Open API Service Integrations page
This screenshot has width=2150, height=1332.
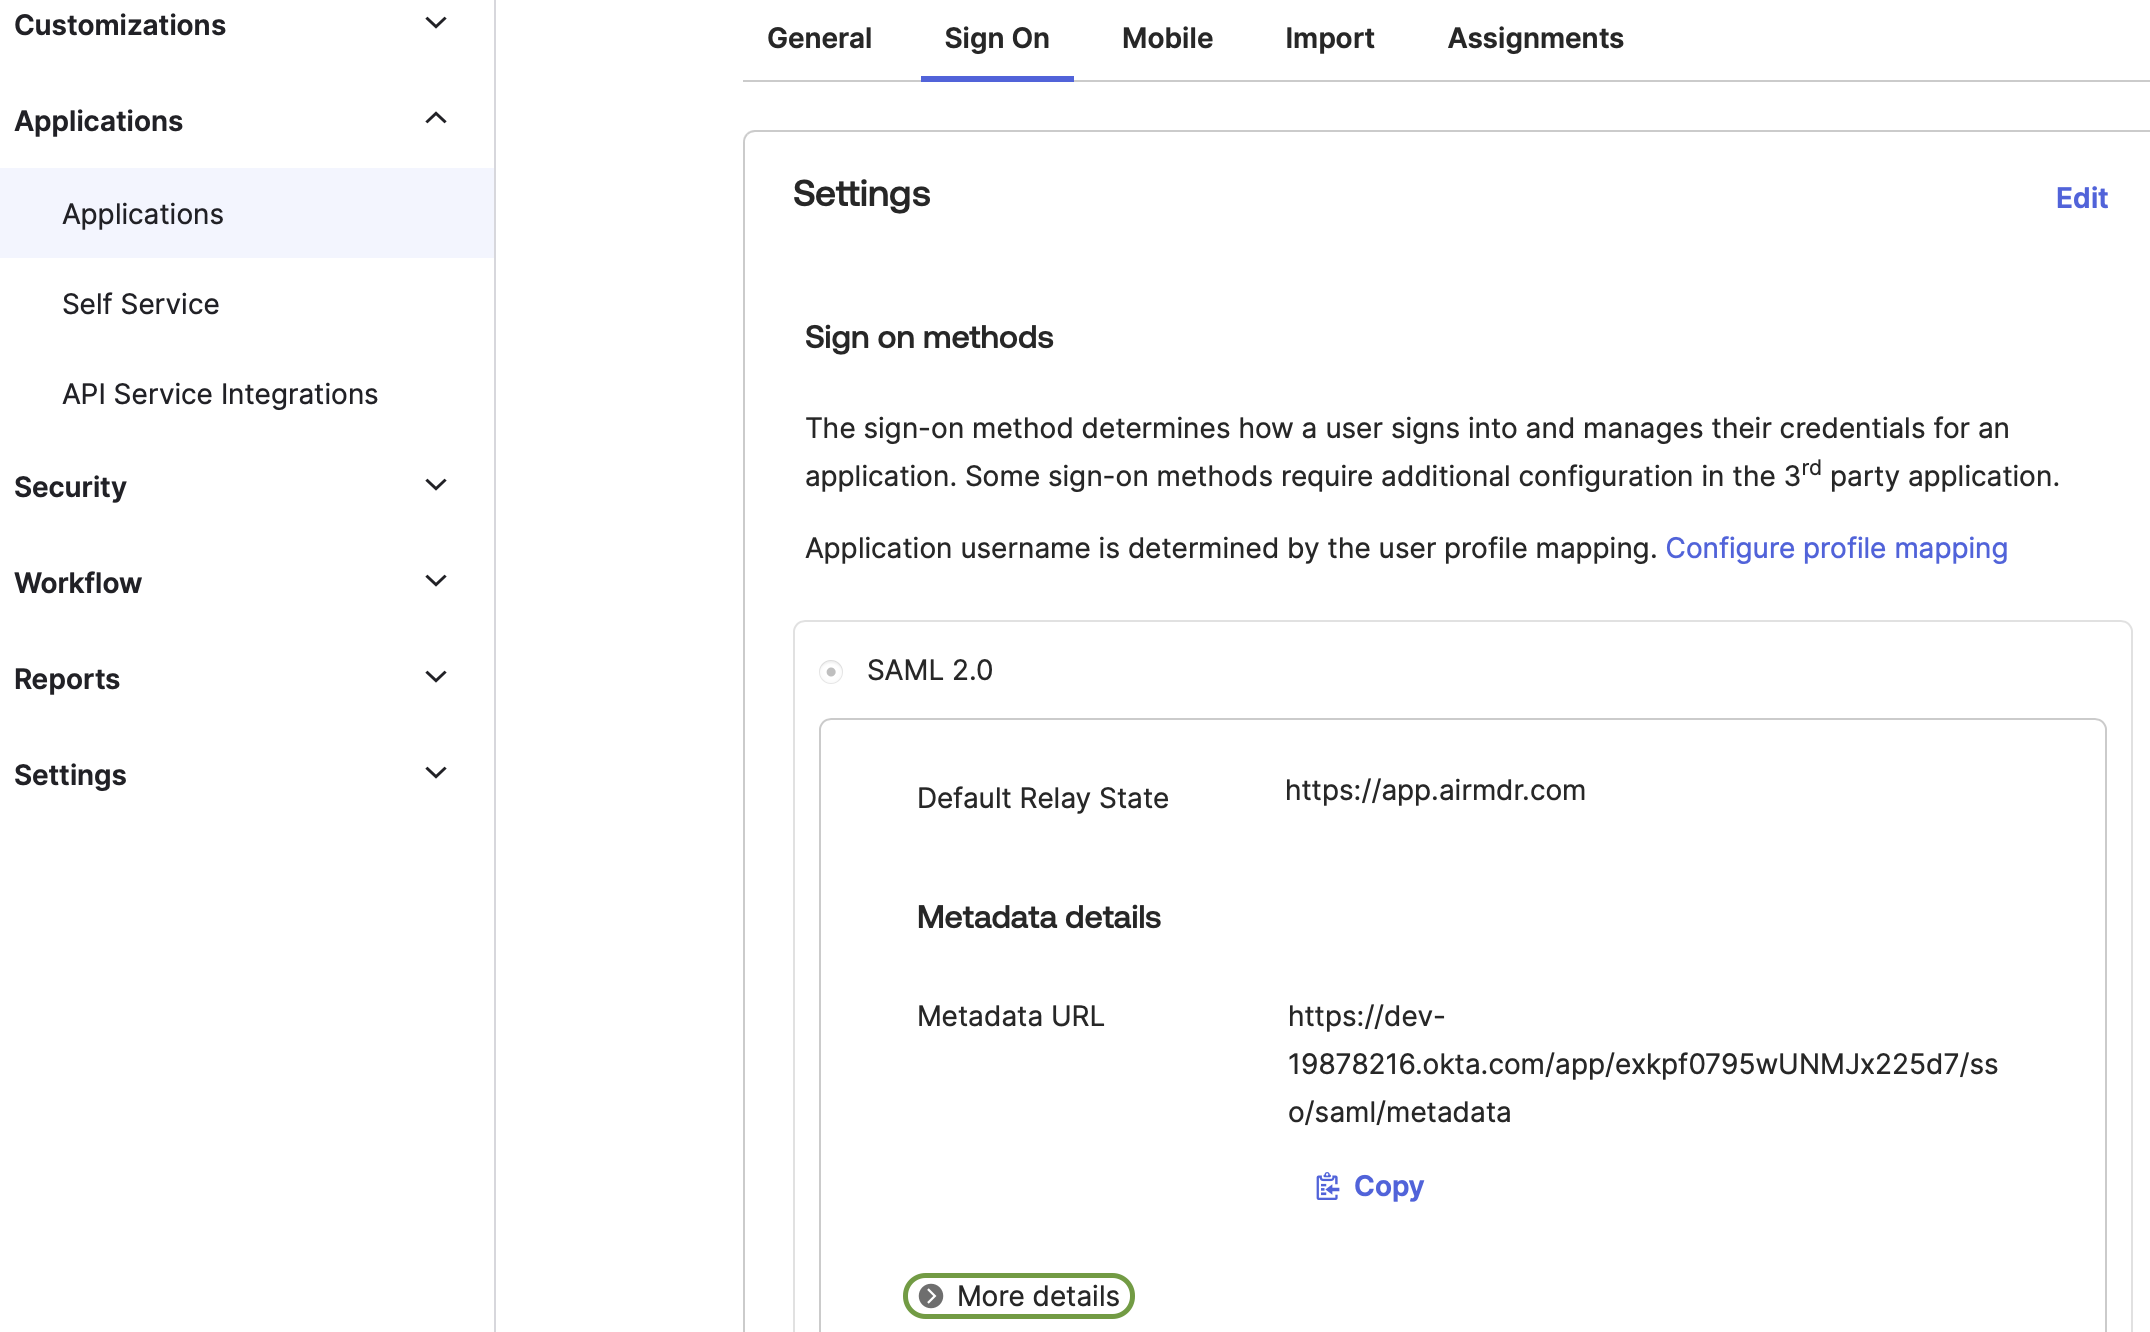[x=220, y=394]
